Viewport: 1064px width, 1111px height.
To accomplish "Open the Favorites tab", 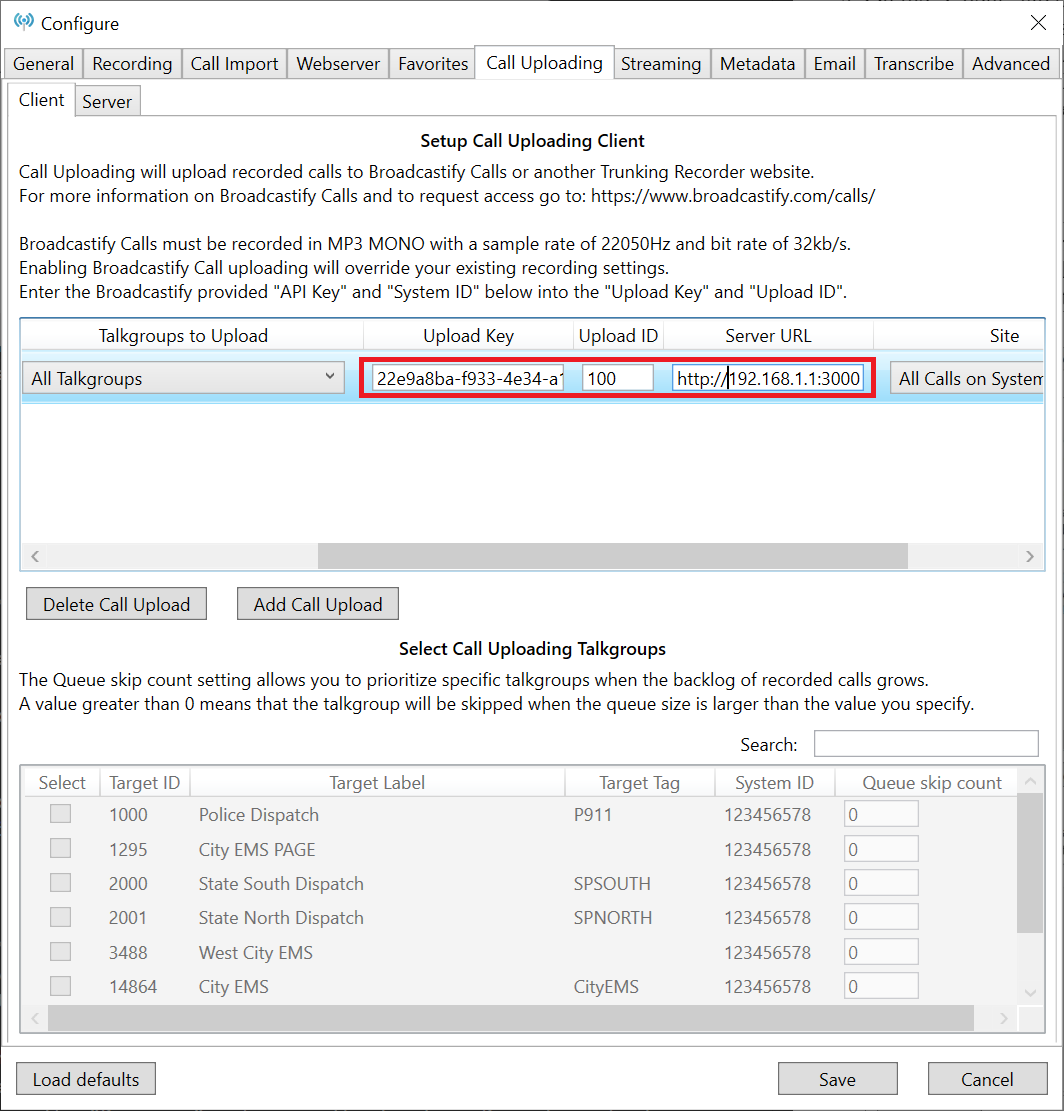I will [x=433, y=64].
